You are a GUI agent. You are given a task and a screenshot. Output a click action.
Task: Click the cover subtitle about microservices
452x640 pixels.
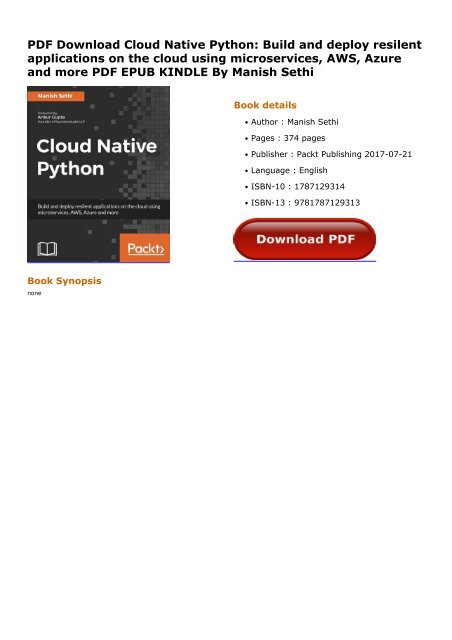[x=99, y=209]
